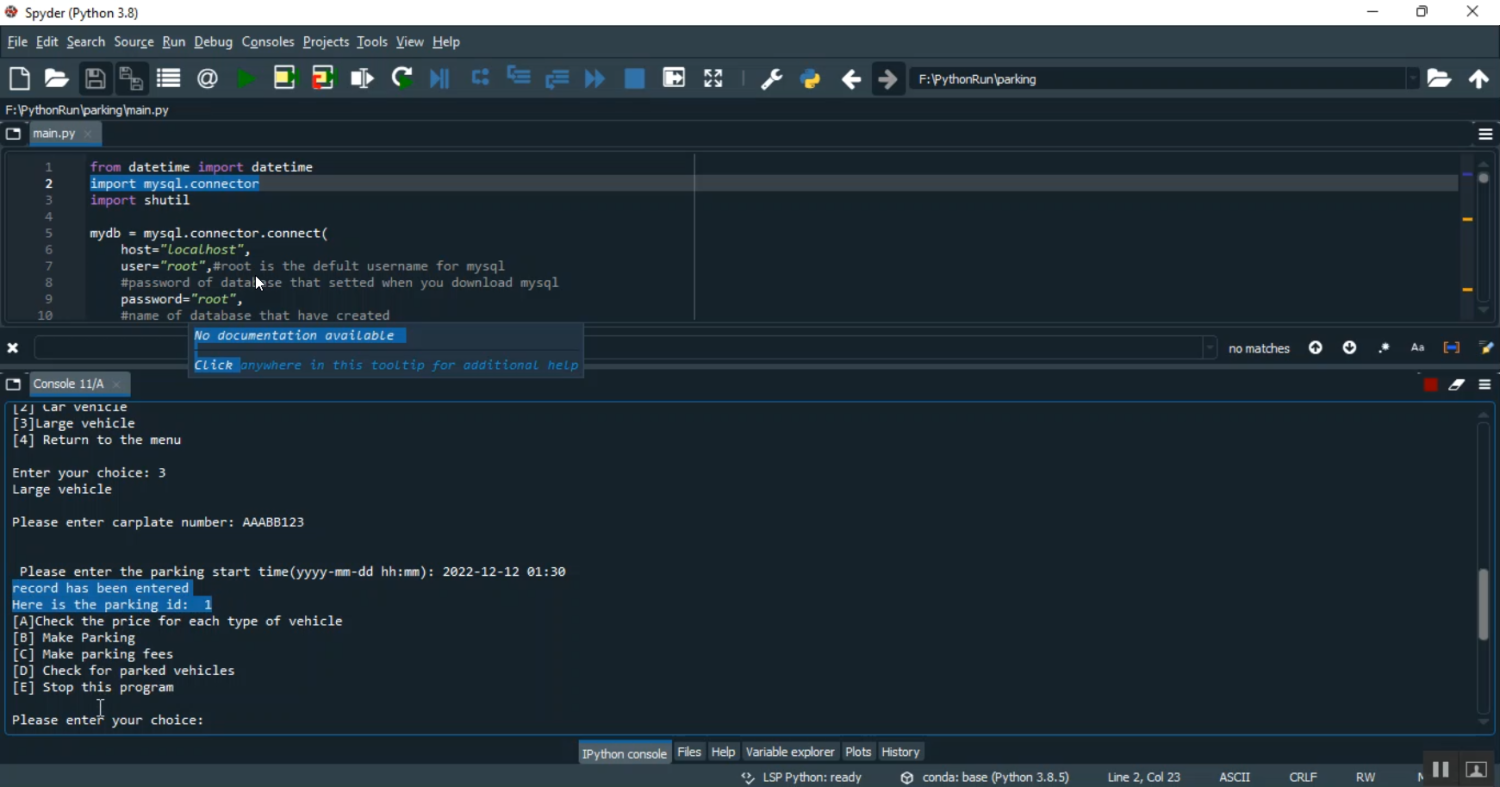
Task: Open the Debug menu
Action: (213, 42)
